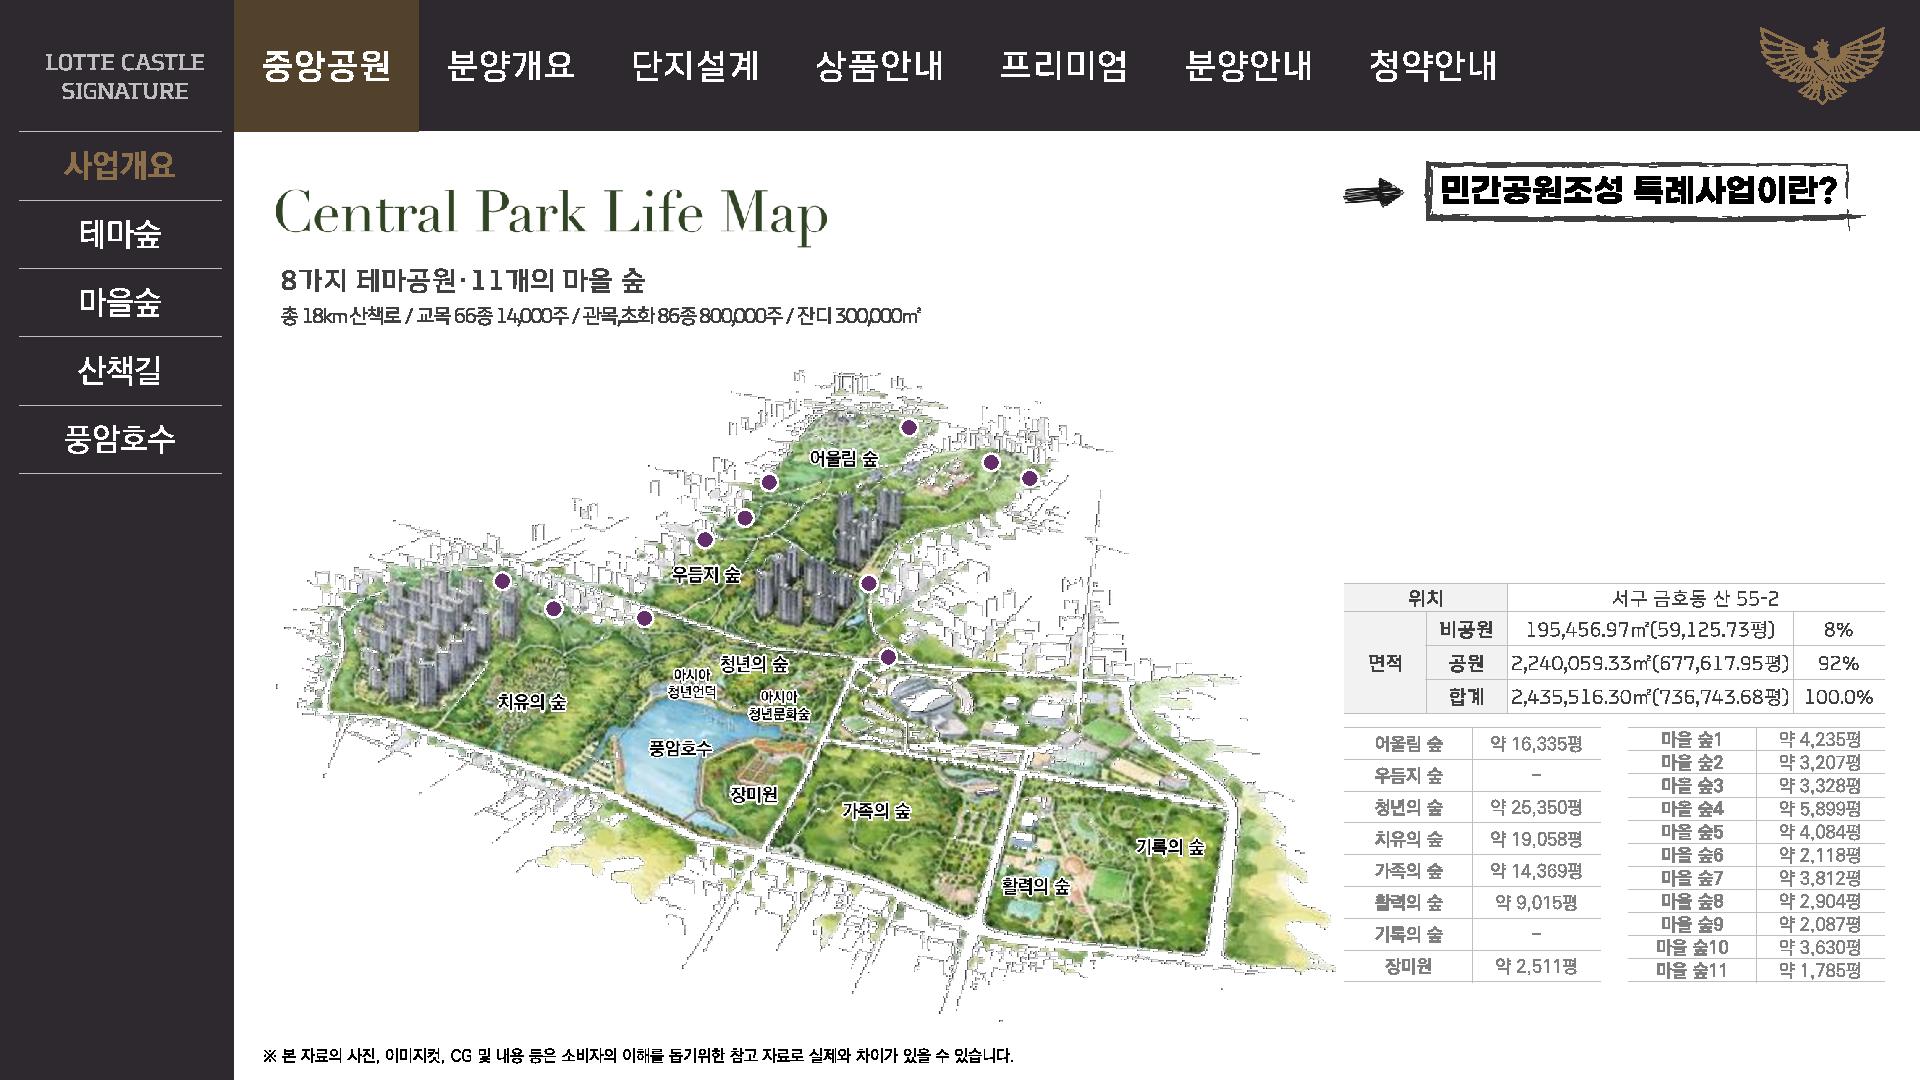Image resolution: width=1920 pixels, height=1080 pixels.
Task: Click the 가족의 숲 label on map
Action: click(876, 811)
